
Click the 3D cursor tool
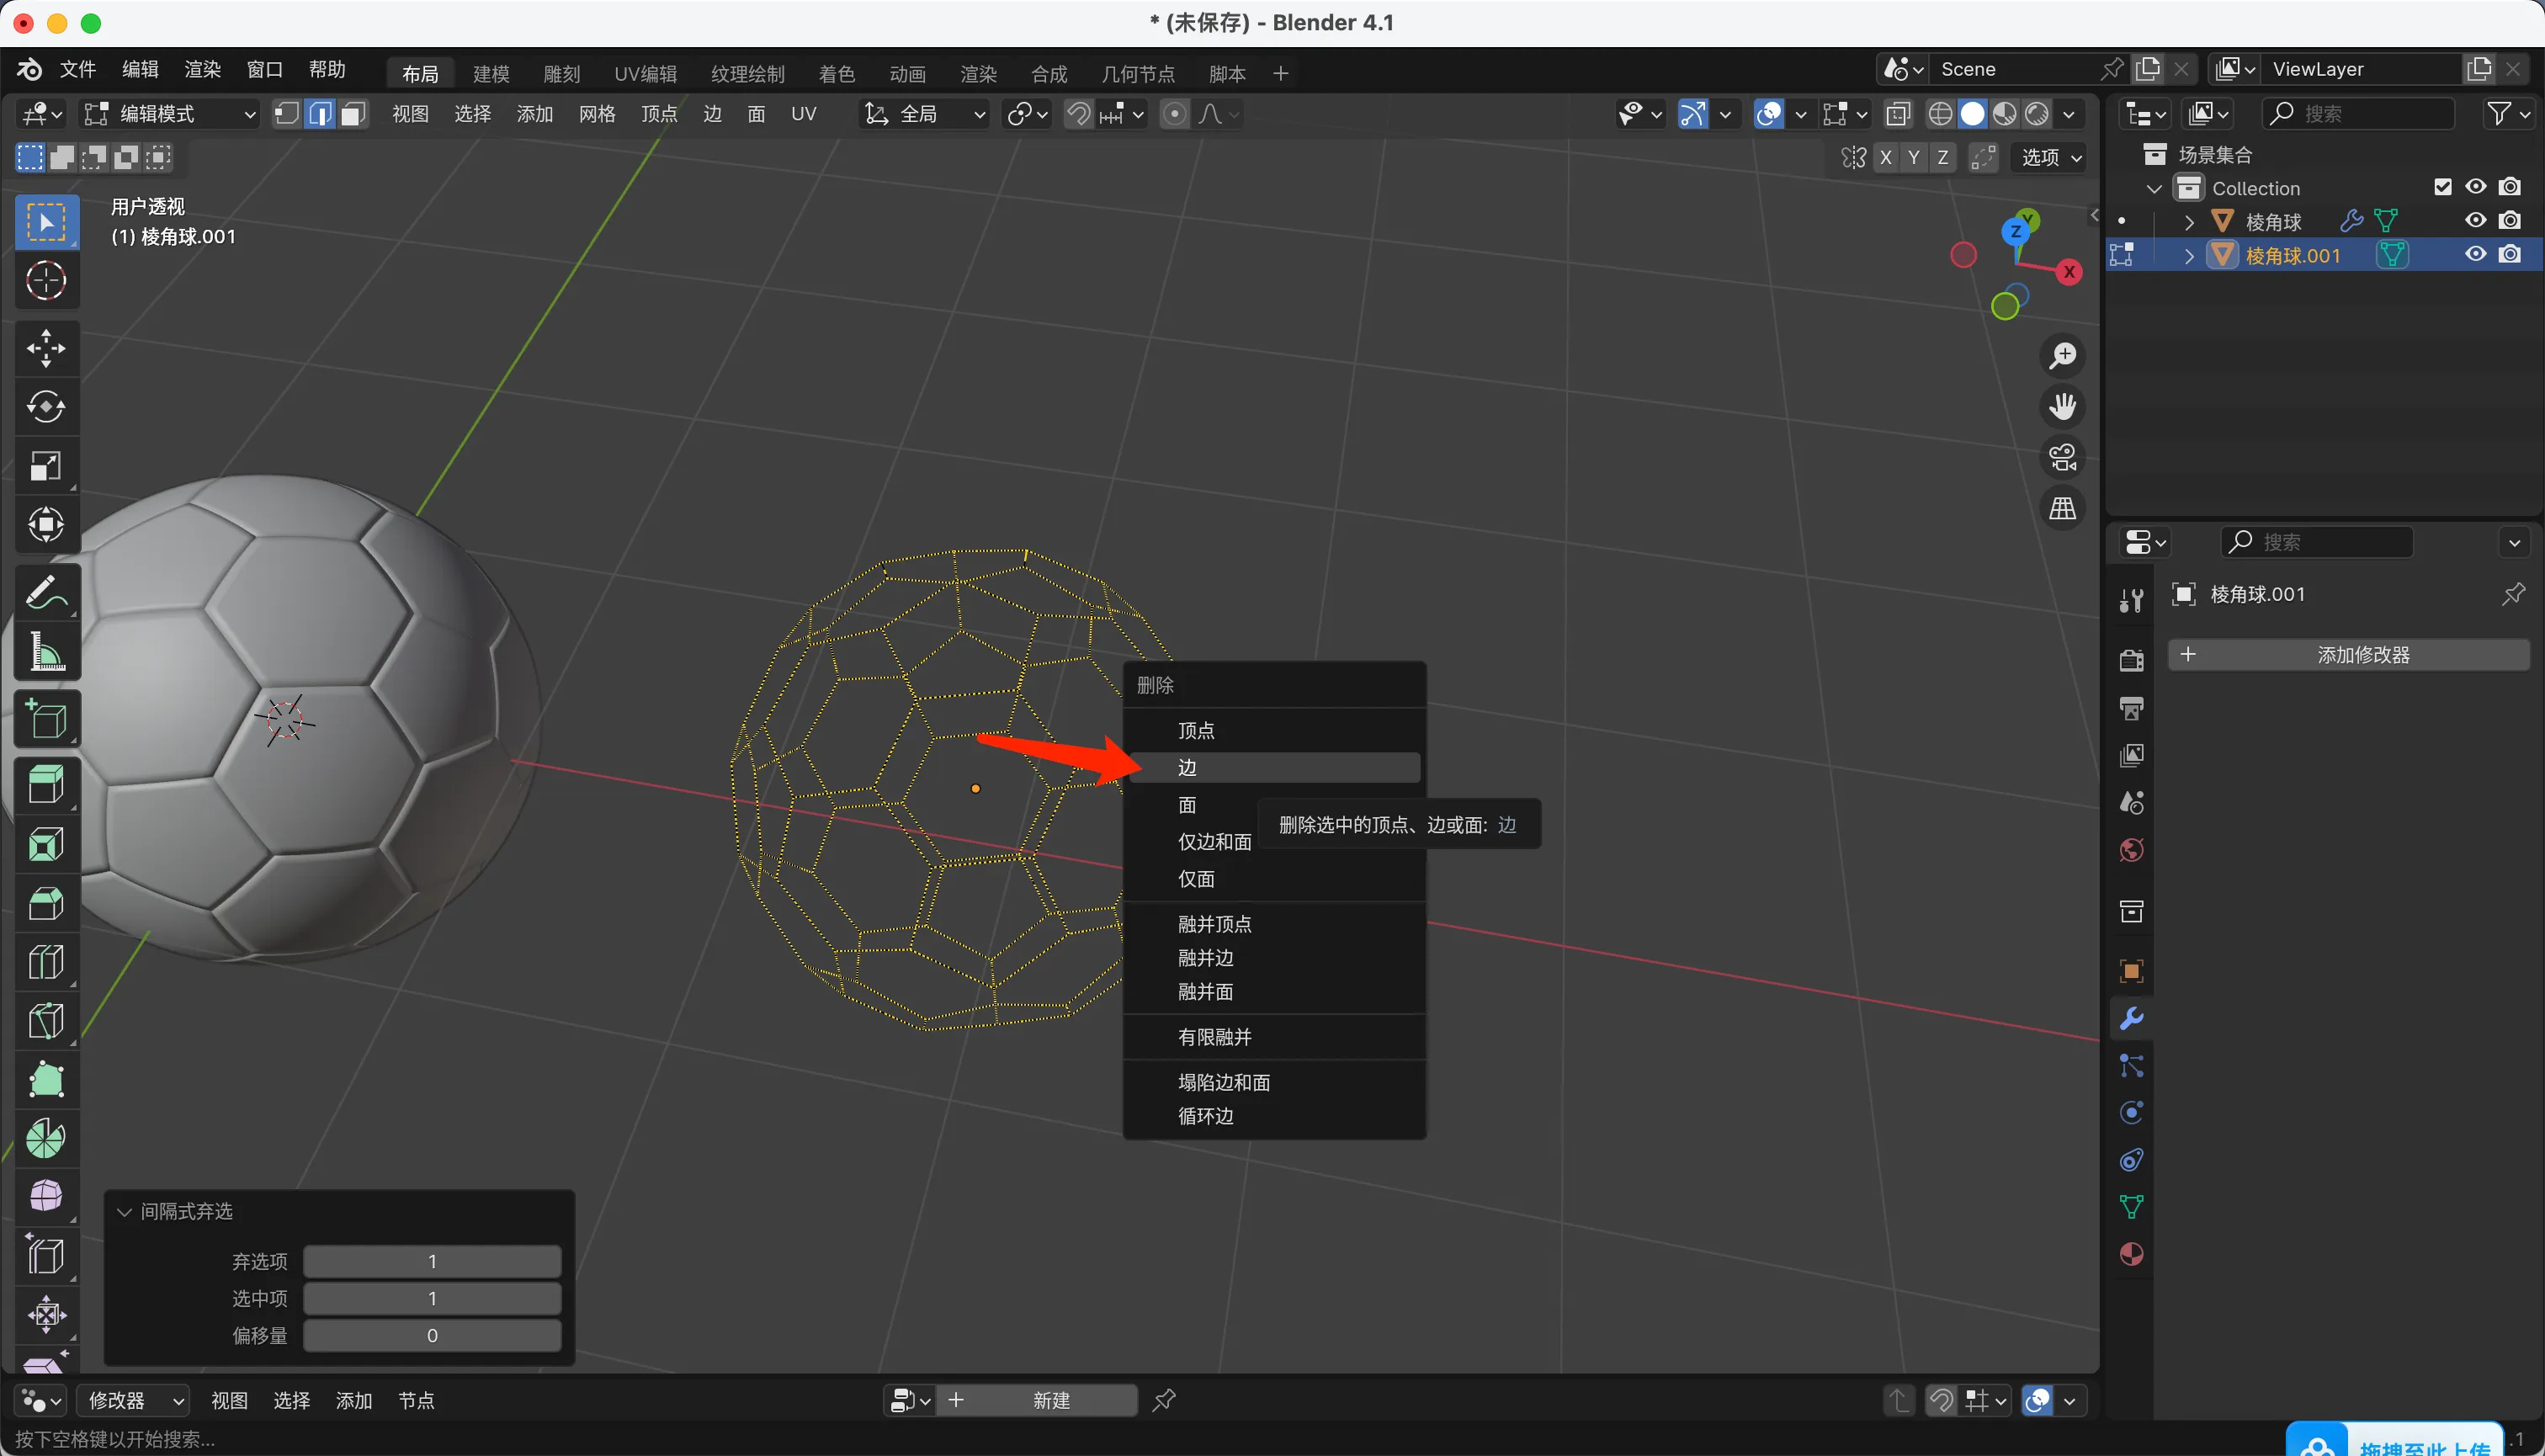46,281
